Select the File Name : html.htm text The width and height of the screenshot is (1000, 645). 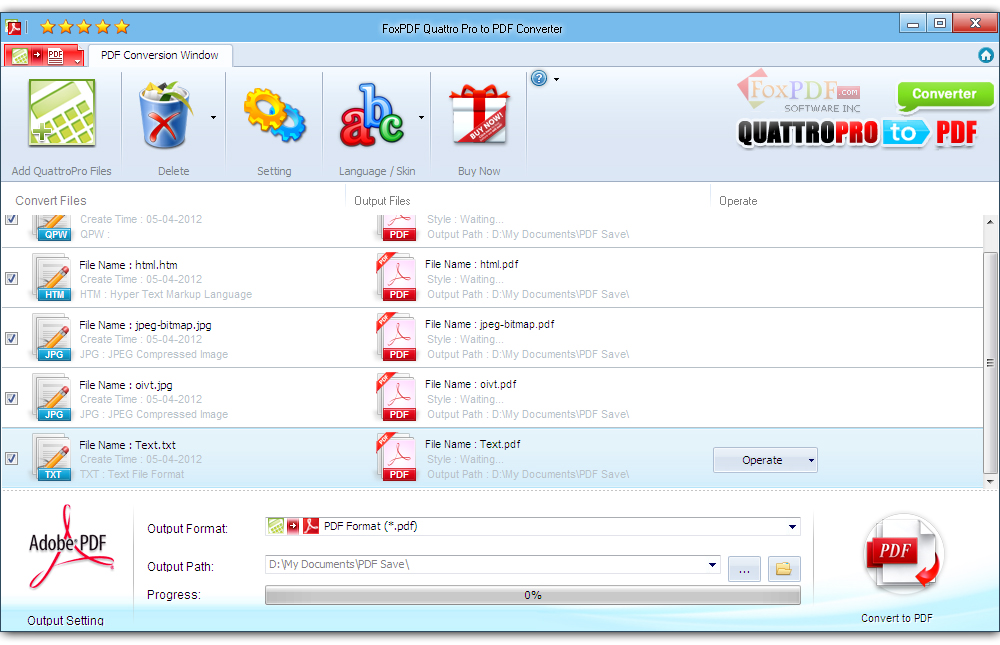click(x=128, y=265)
